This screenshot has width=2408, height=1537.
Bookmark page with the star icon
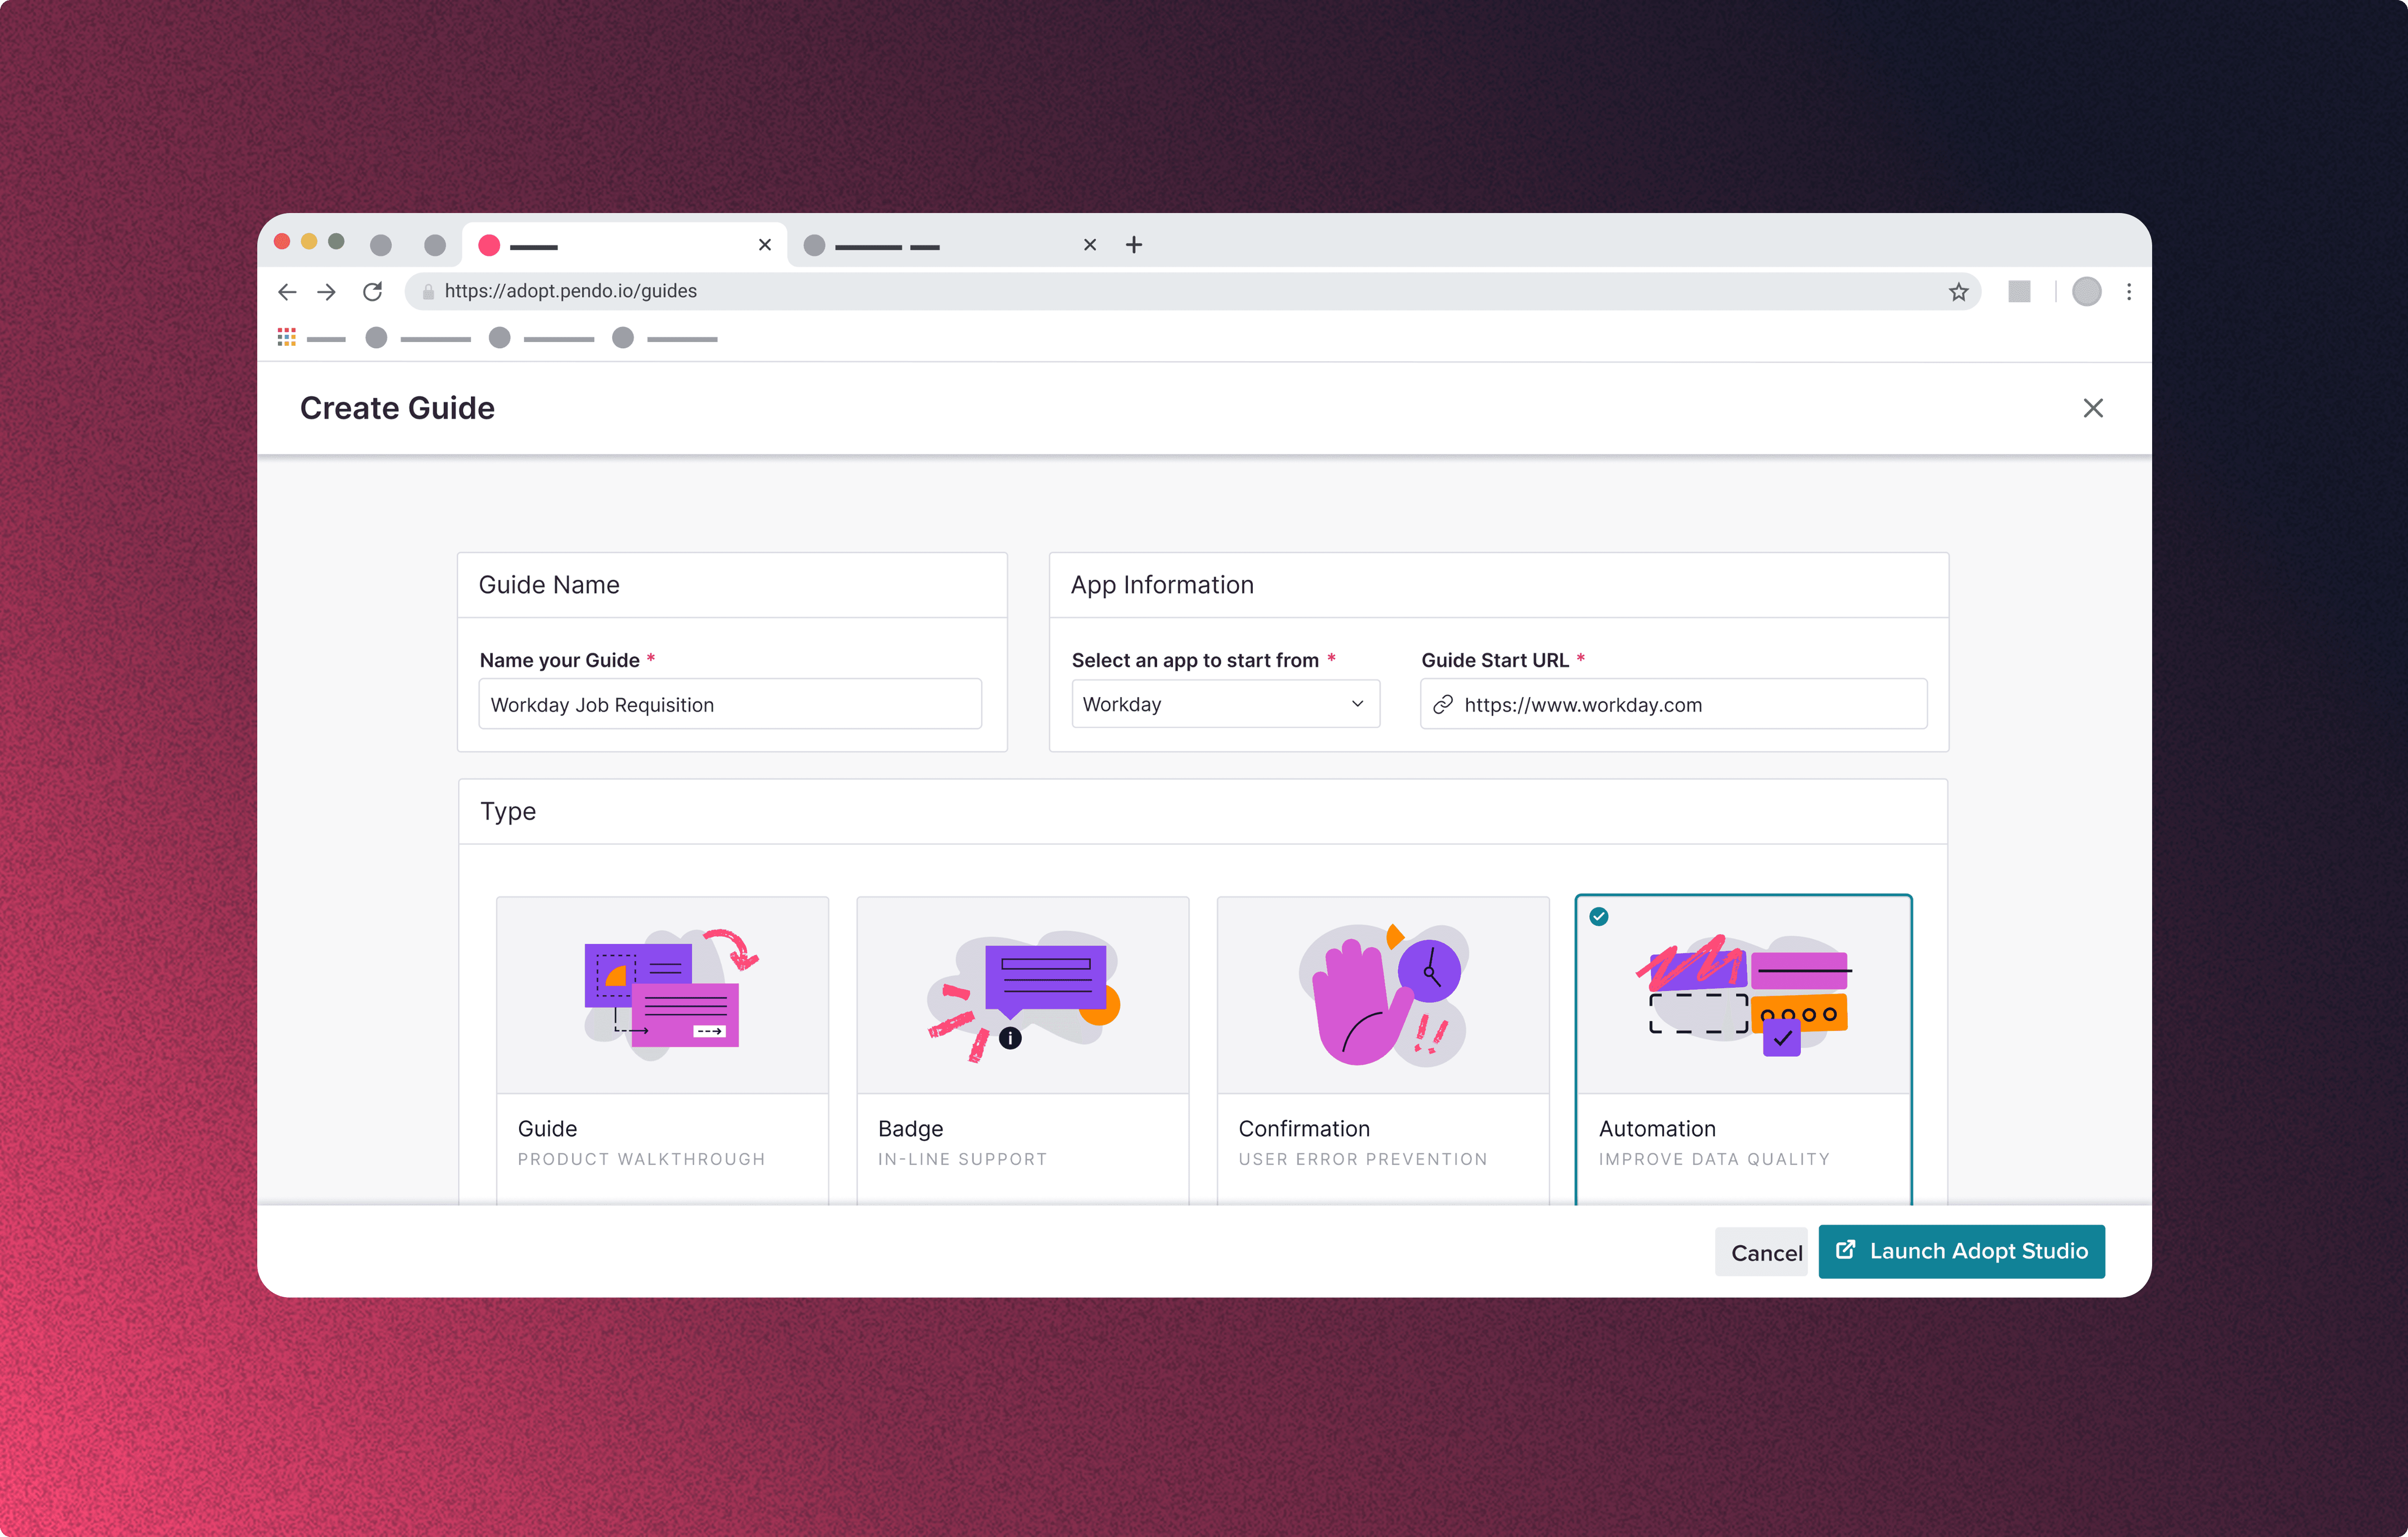pyautogui.click(x=1958, y=291)
